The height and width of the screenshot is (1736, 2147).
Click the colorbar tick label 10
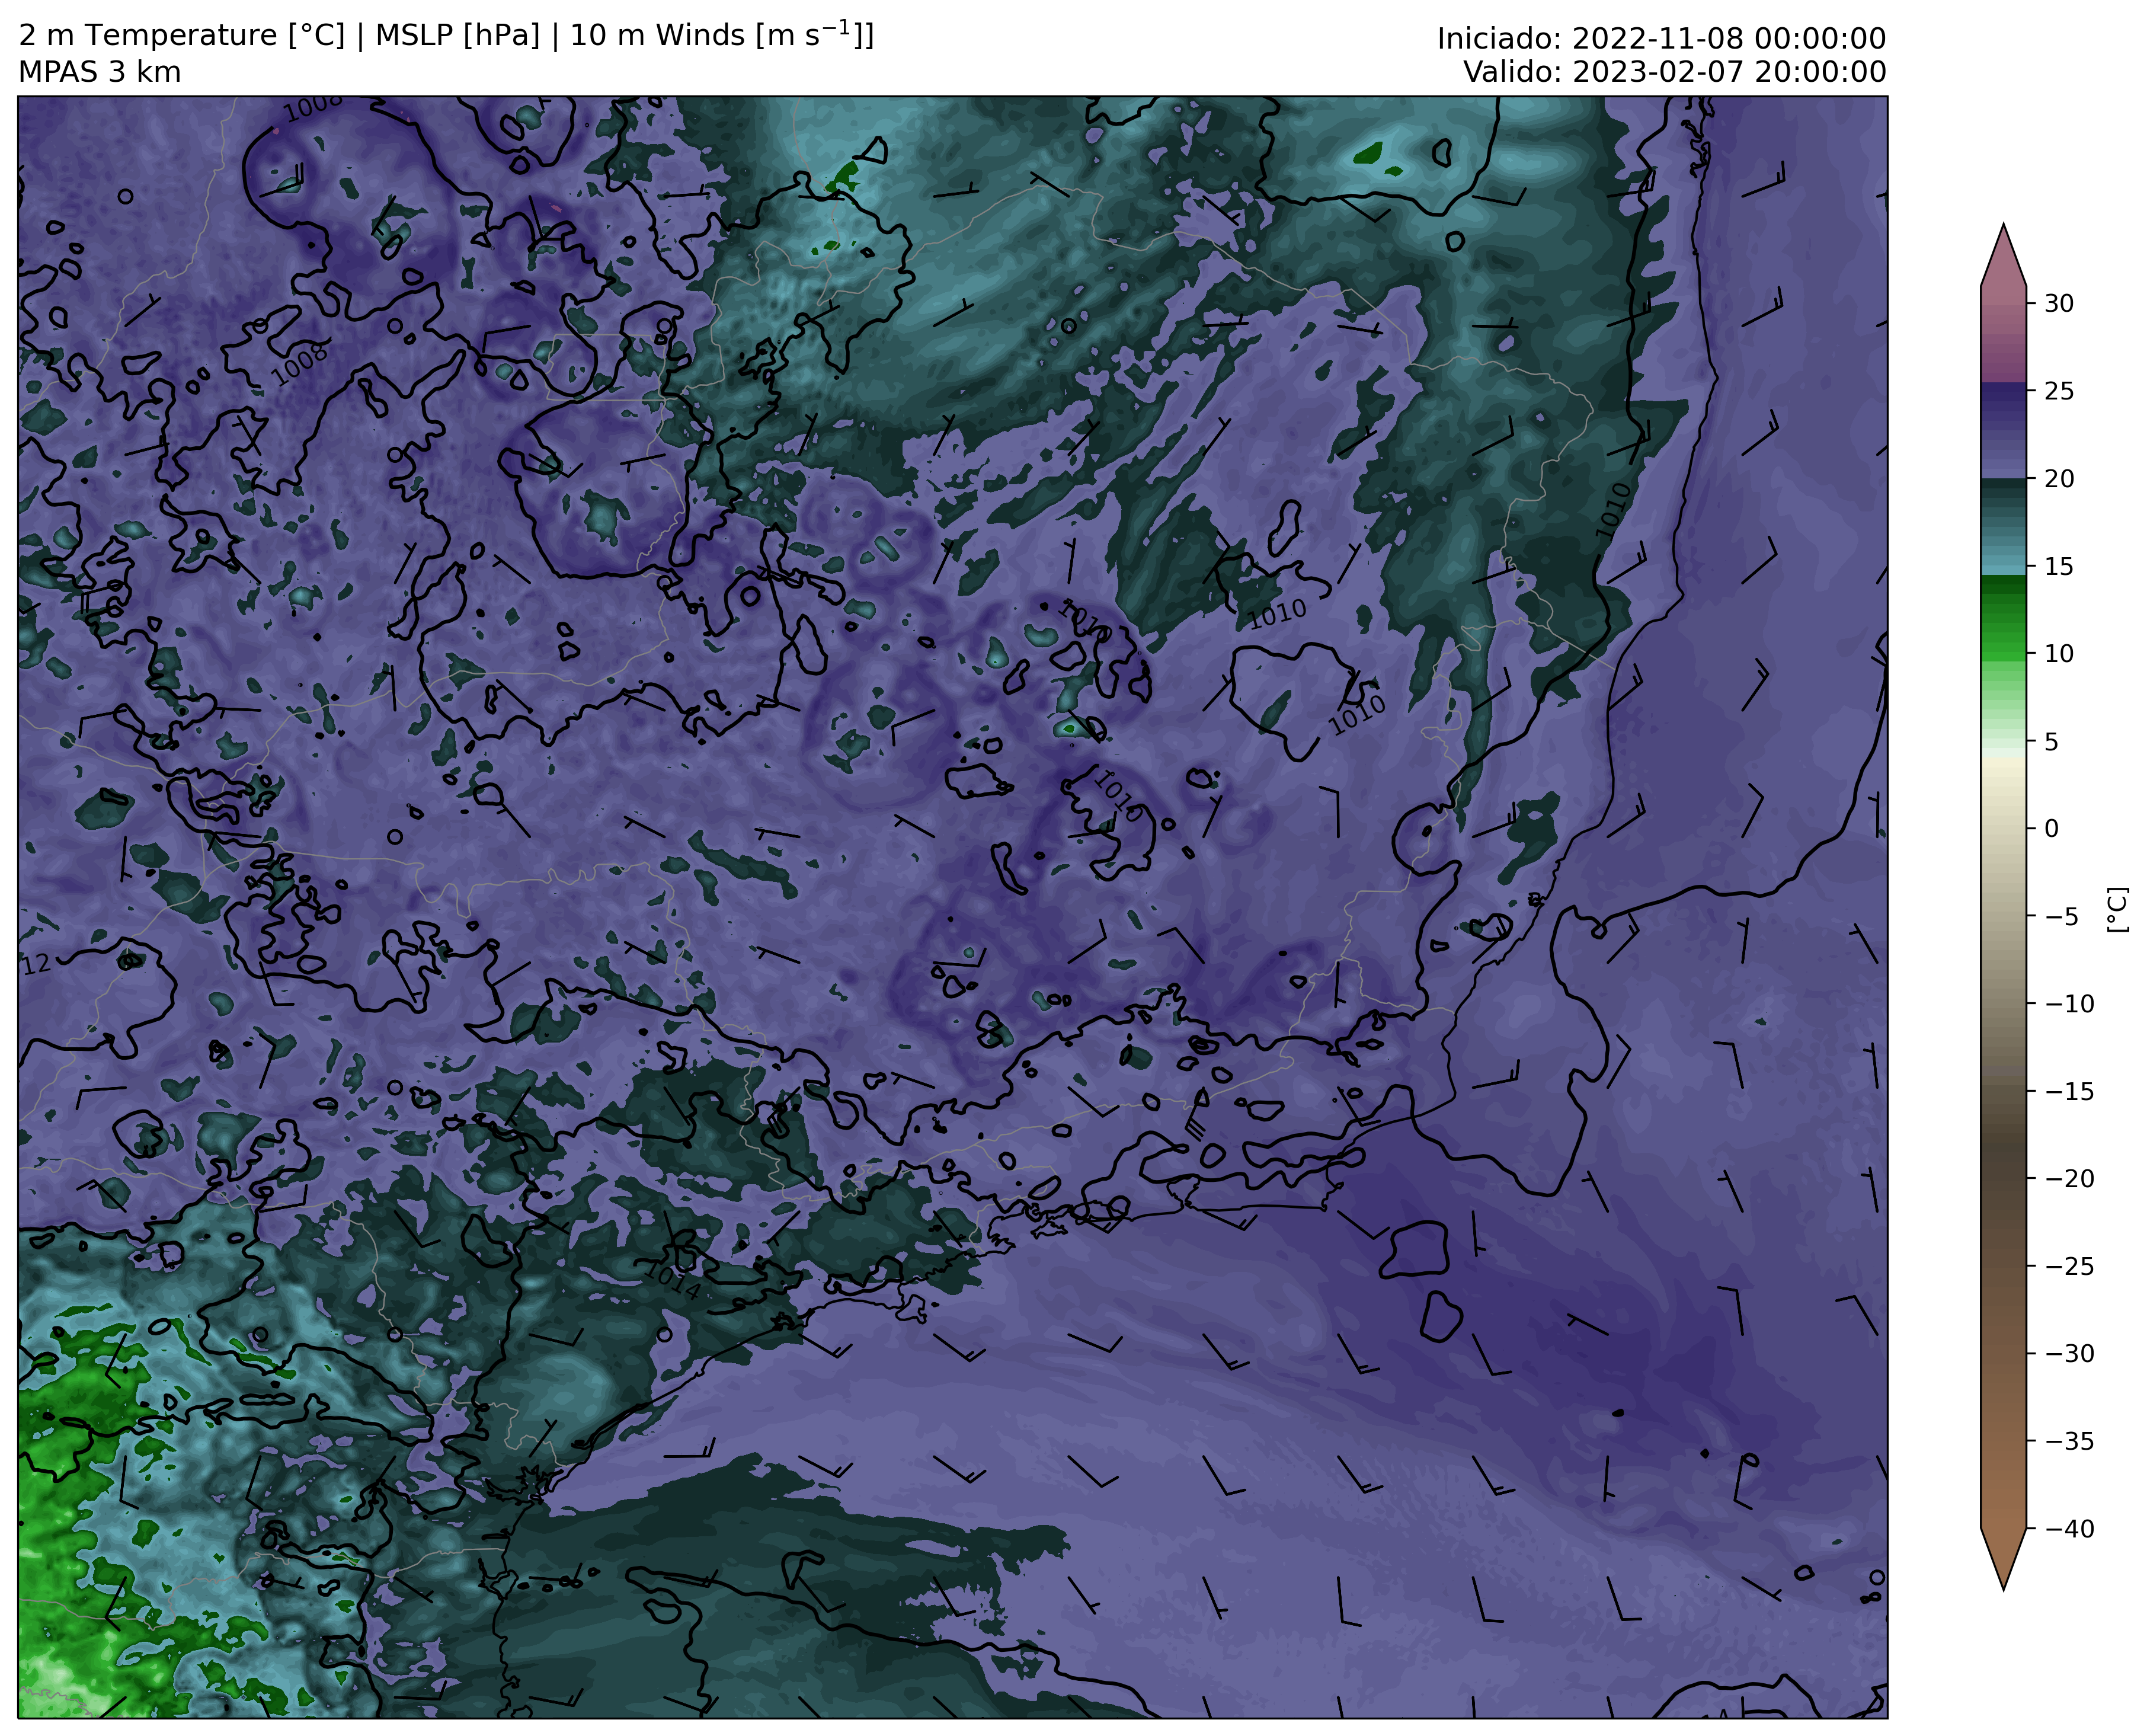click(x=2058, y=654)
